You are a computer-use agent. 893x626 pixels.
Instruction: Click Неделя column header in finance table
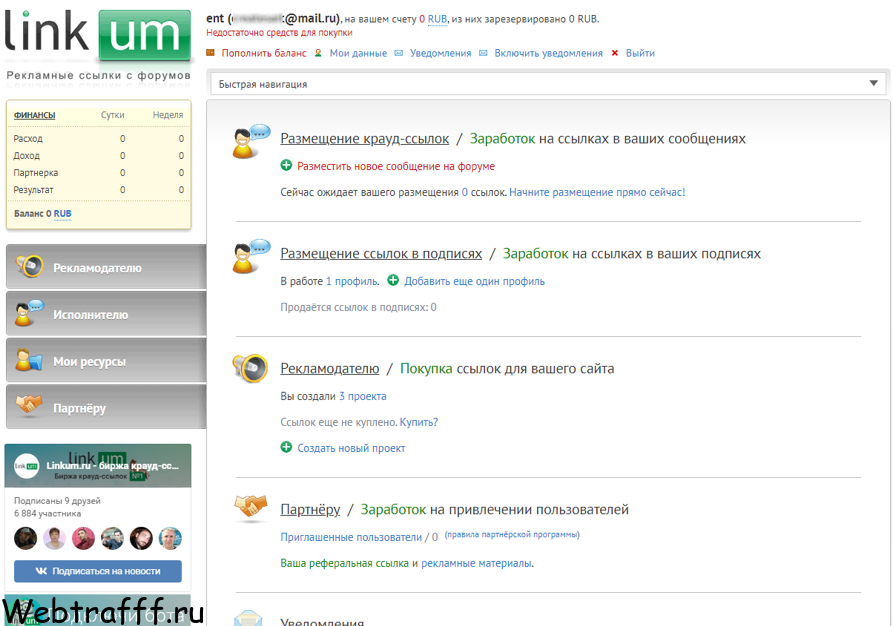(168, 114)
